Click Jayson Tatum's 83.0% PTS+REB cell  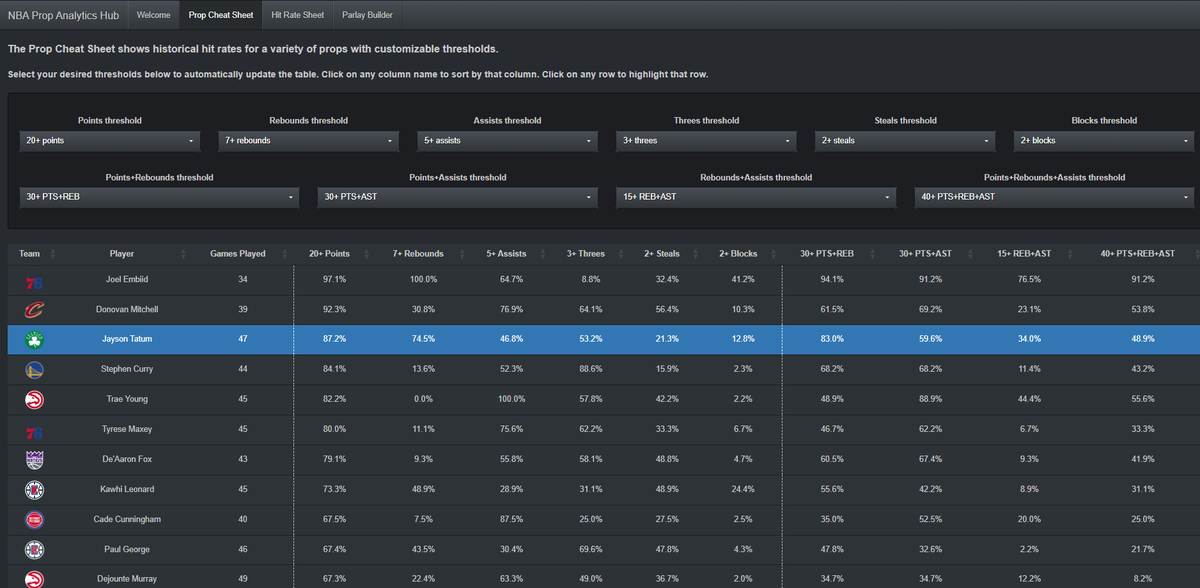(831, 339)
